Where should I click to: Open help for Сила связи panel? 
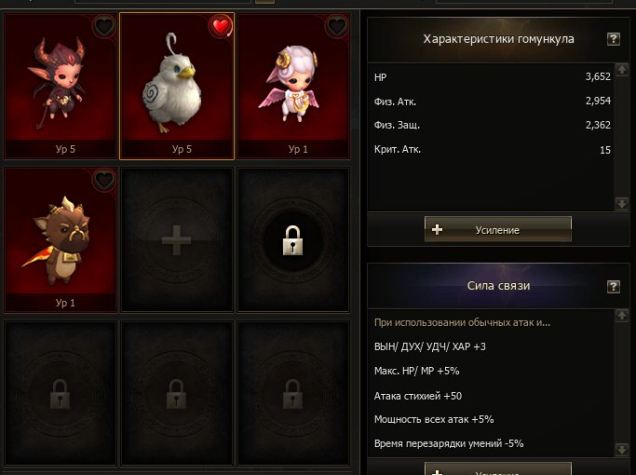click(613, 286)
